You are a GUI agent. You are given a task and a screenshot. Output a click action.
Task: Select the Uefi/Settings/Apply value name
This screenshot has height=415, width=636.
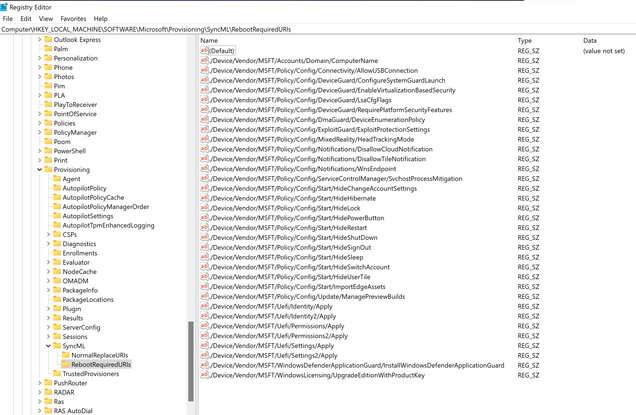pyautogui.click(x=272, y=346)
